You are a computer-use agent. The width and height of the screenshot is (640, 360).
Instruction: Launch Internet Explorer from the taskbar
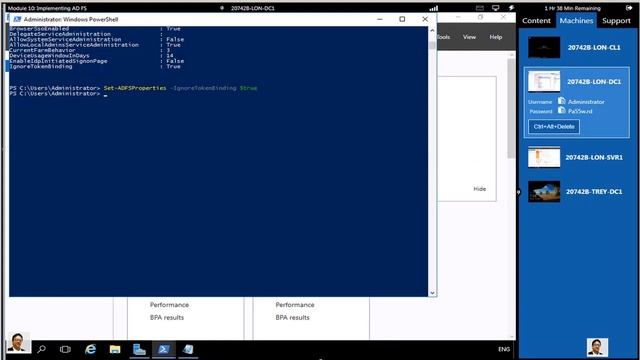pyautogui.click(x=90, y=349)
